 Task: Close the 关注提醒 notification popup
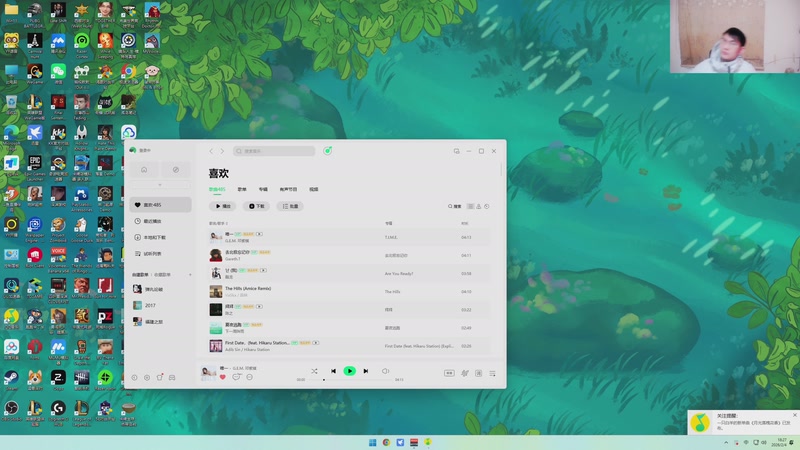794,415
